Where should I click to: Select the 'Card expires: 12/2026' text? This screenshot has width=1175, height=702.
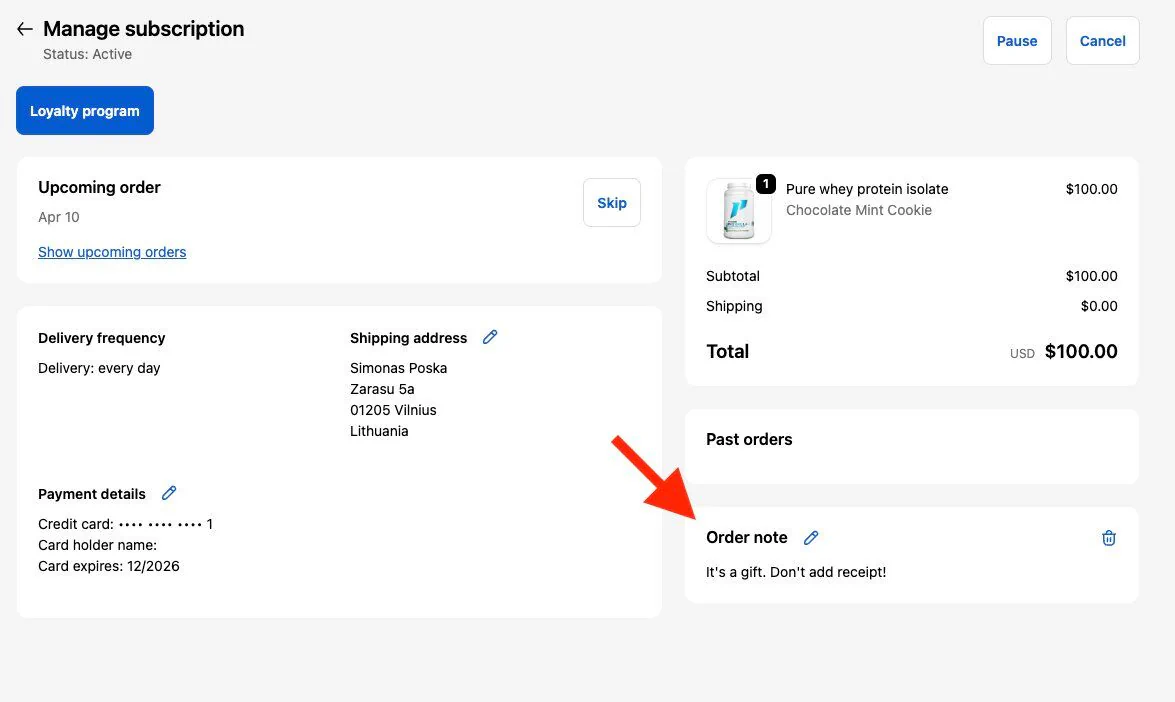point(109,566)
